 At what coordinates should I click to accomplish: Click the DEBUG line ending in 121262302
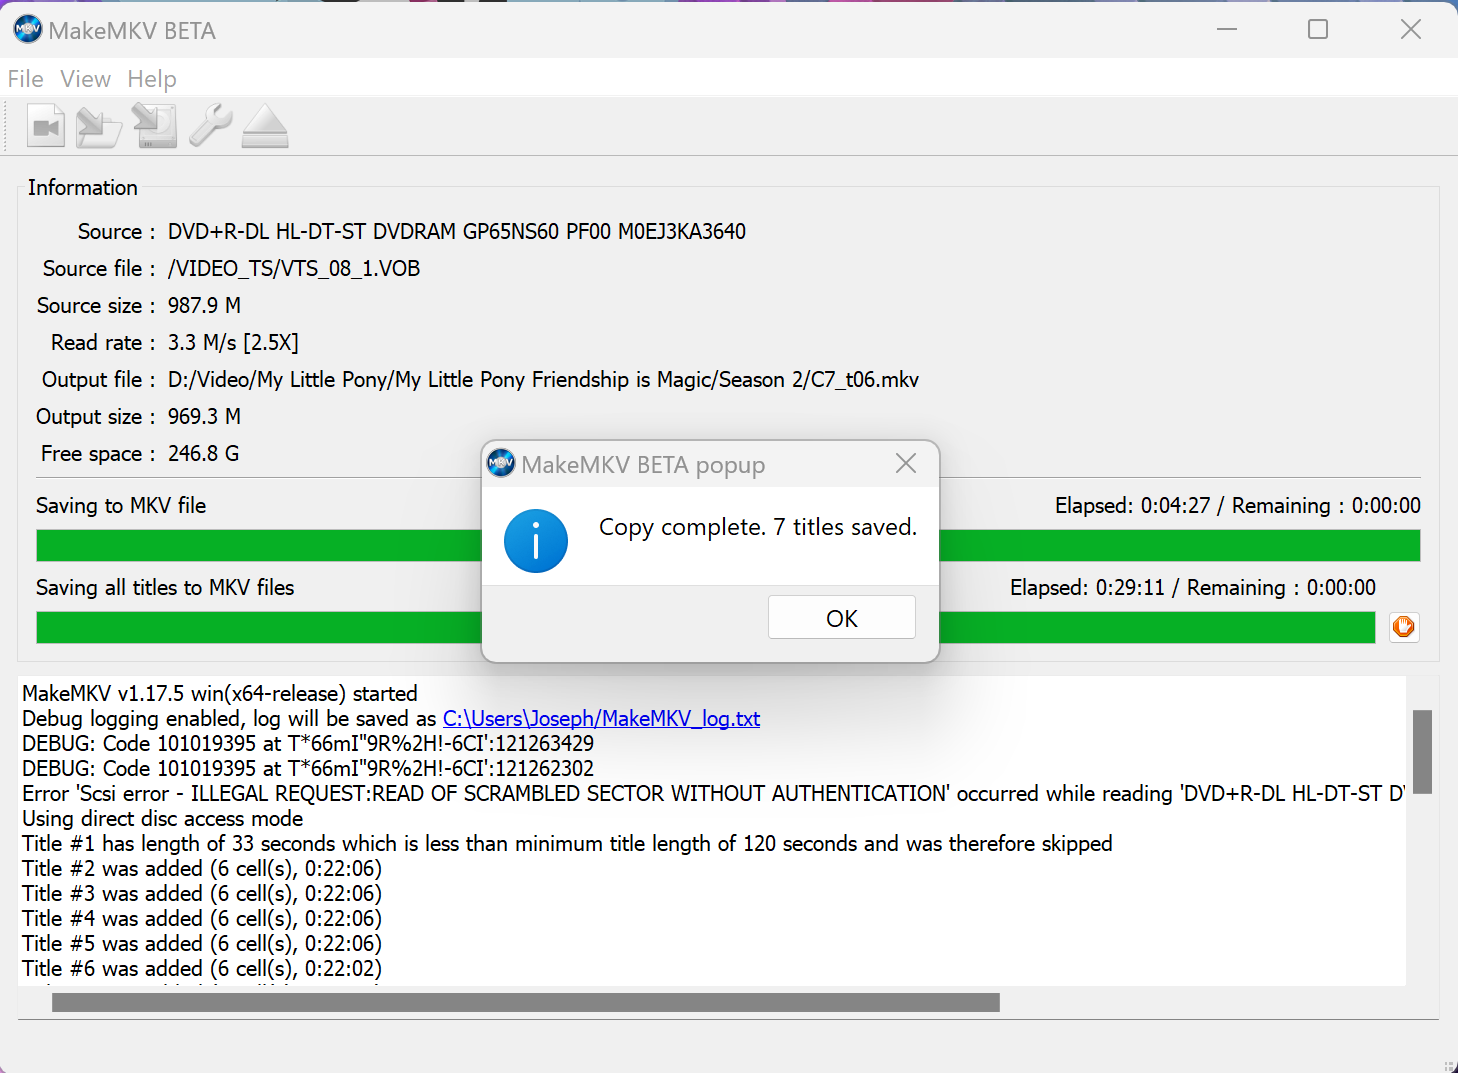(x=308, y=768)
